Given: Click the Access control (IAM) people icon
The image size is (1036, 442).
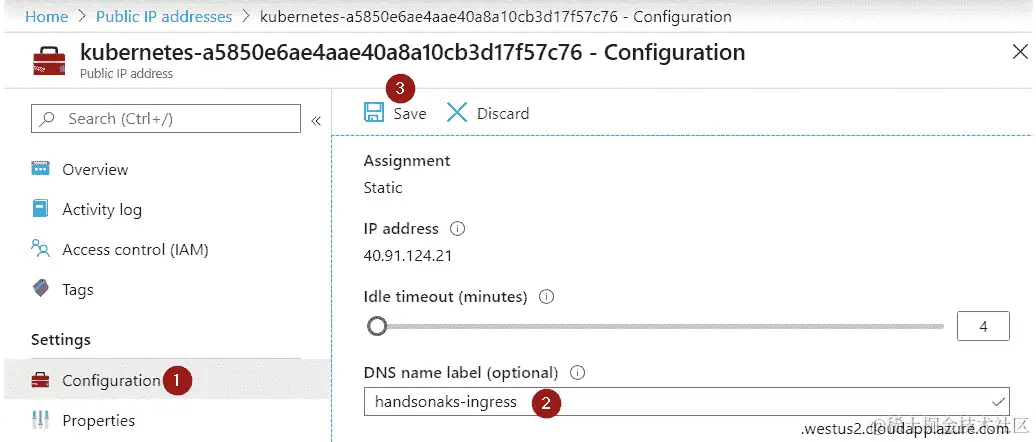Looking at the screenshot, I should (41, 249).
